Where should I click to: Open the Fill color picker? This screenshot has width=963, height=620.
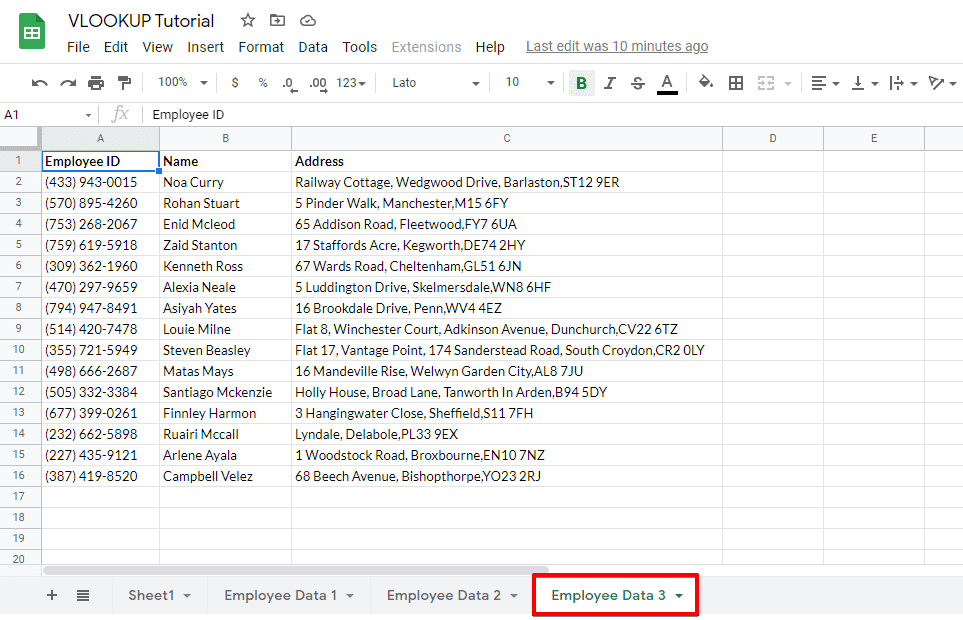coord(706,83)
